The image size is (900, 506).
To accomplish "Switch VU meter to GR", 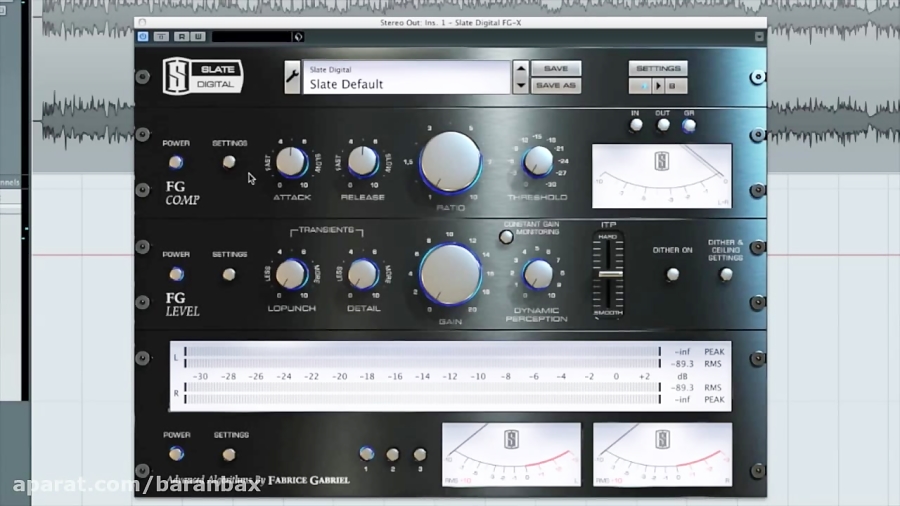I will [689, 125].
